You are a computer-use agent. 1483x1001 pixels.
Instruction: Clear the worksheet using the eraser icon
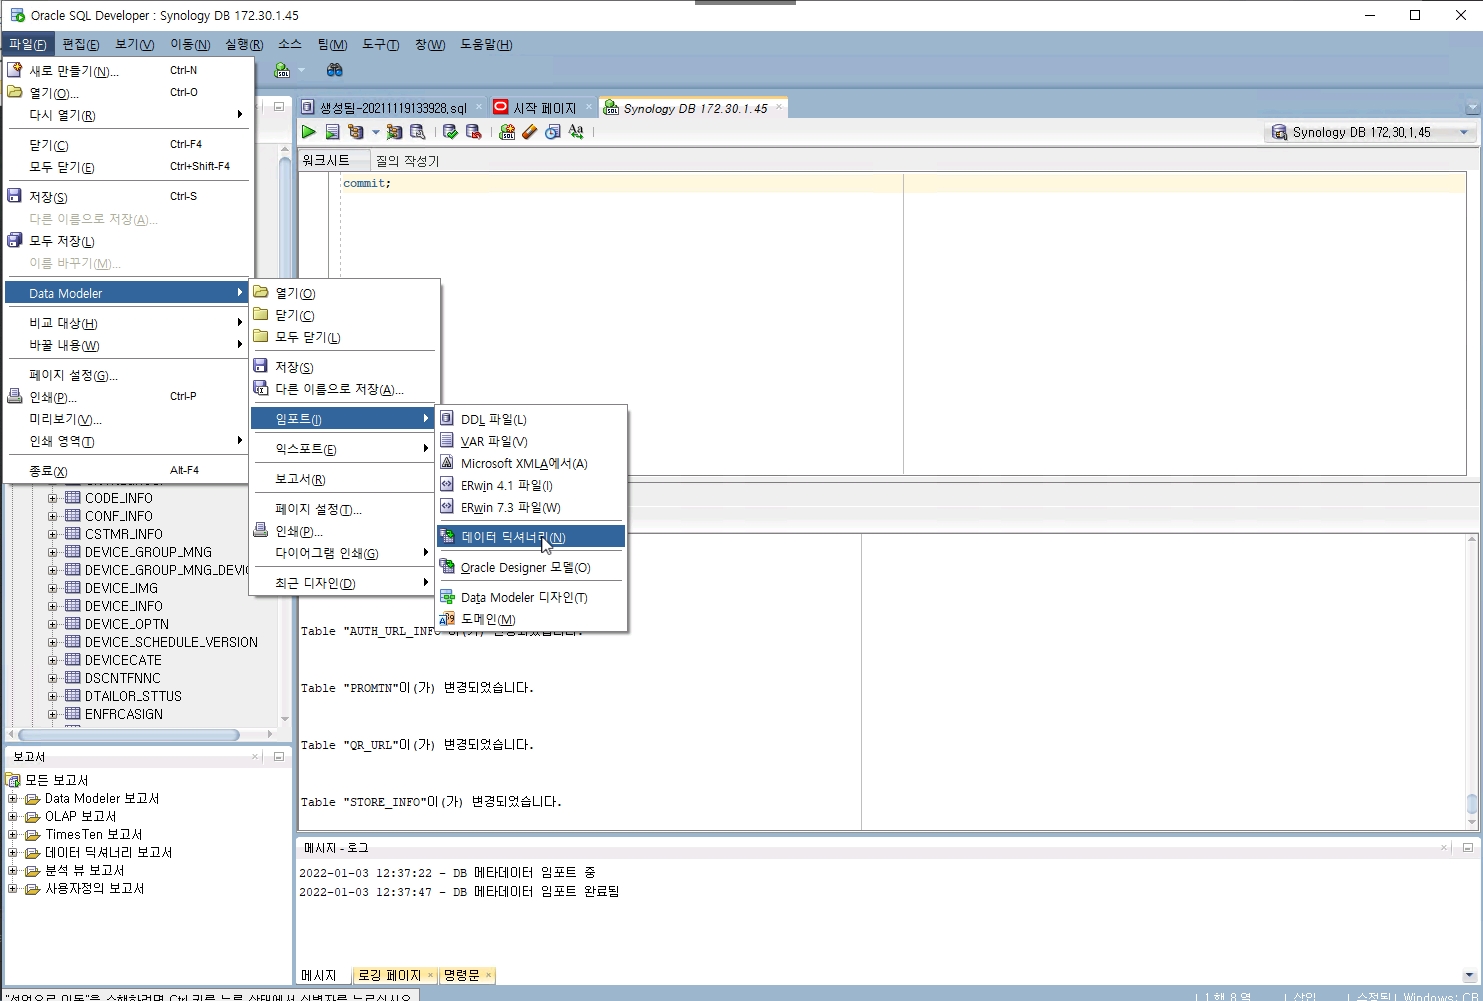[529, 131]
